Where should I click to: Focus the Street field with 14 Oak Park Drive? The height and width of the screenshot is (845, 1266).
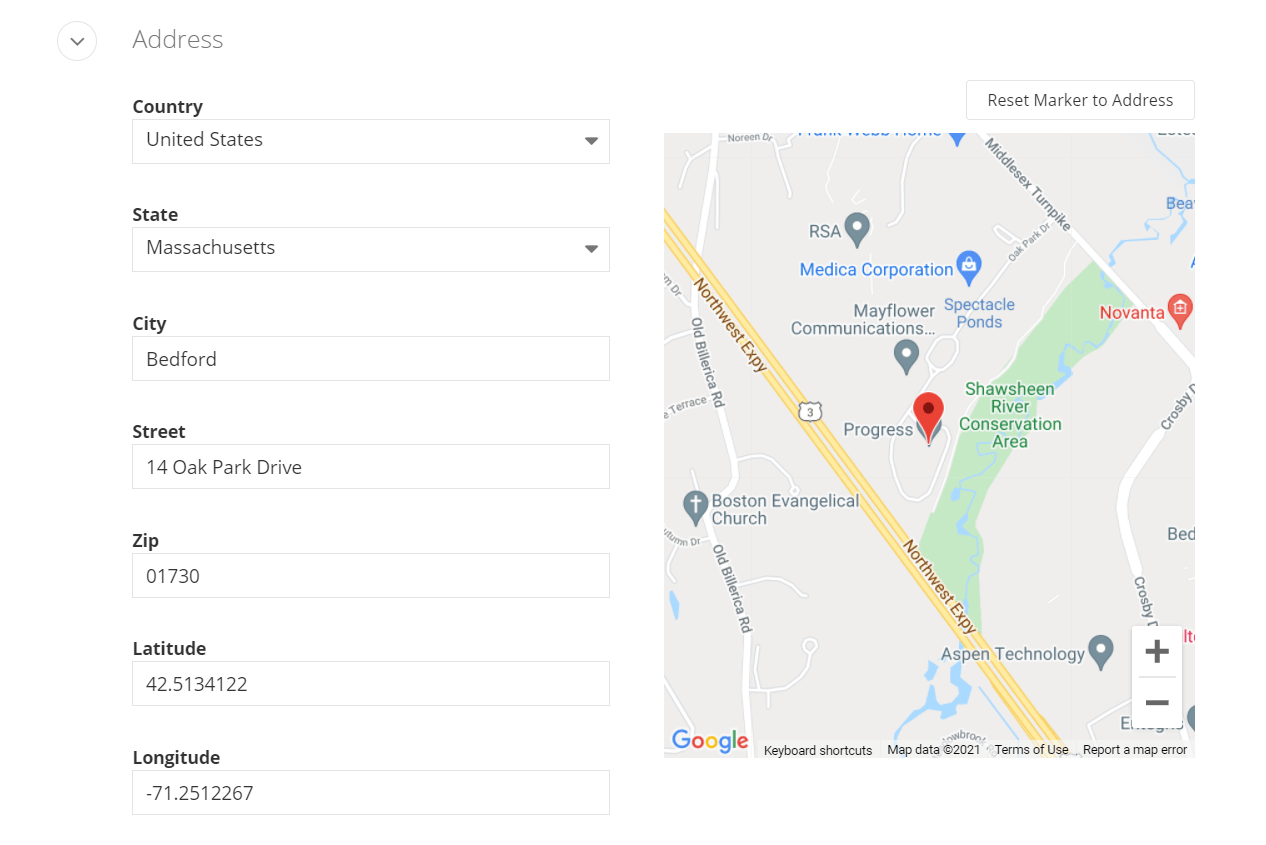[x=371, y=466]
